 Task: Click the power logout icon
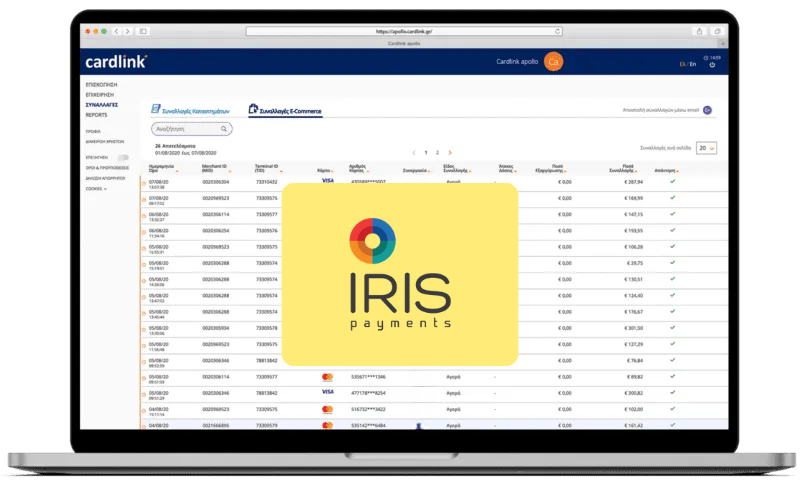712,66
